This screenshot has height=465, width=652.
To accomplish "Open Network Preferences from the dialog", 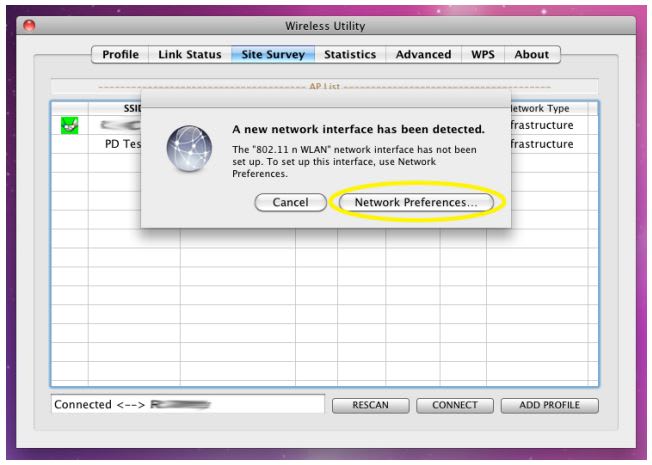I will point(416,202).
